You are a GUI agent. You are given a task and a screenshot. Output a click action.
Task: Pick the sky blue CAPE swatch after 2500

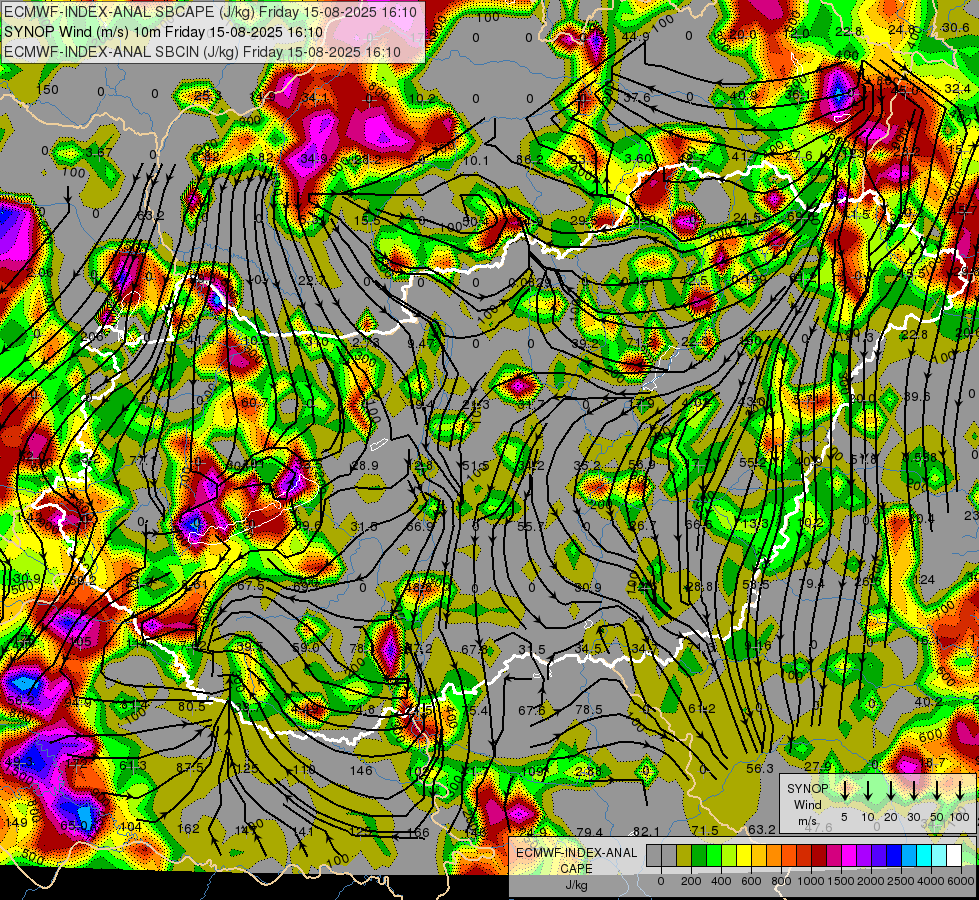click(908, 856)
